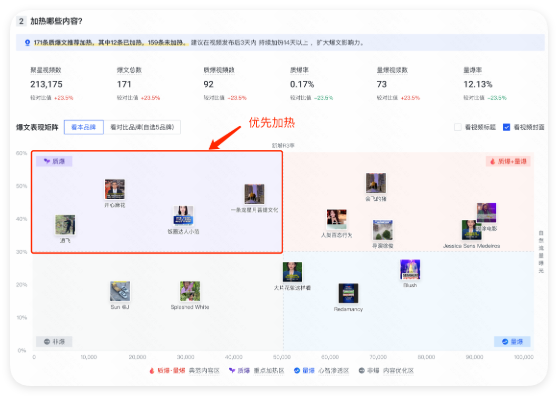This screenshot has height=396, width=558.
Task: Open the woman thumbnail above 饭圈达人小范
Action: [x=183, y=216]
